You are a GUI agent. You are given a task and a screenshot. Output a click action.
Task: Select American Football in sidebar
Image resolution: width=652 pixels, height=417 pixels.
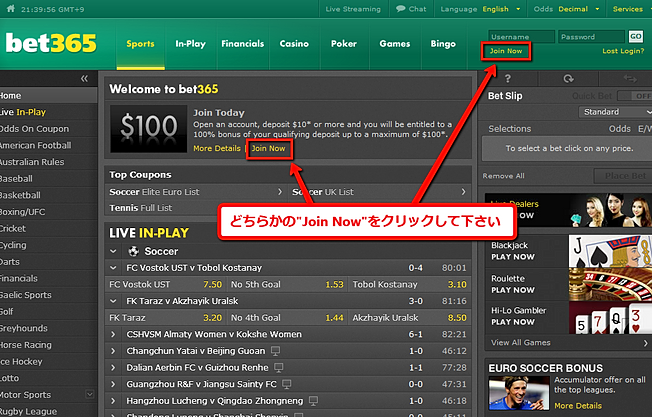click(x=48, y=145)
